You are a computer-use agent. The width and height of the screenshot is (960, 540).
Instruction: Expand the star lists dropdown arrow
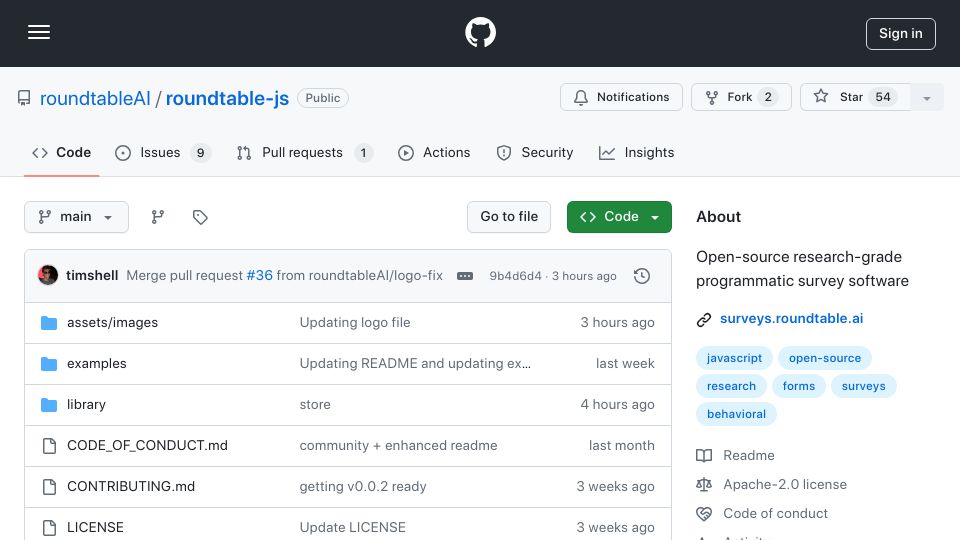click(x=927, y=98)
